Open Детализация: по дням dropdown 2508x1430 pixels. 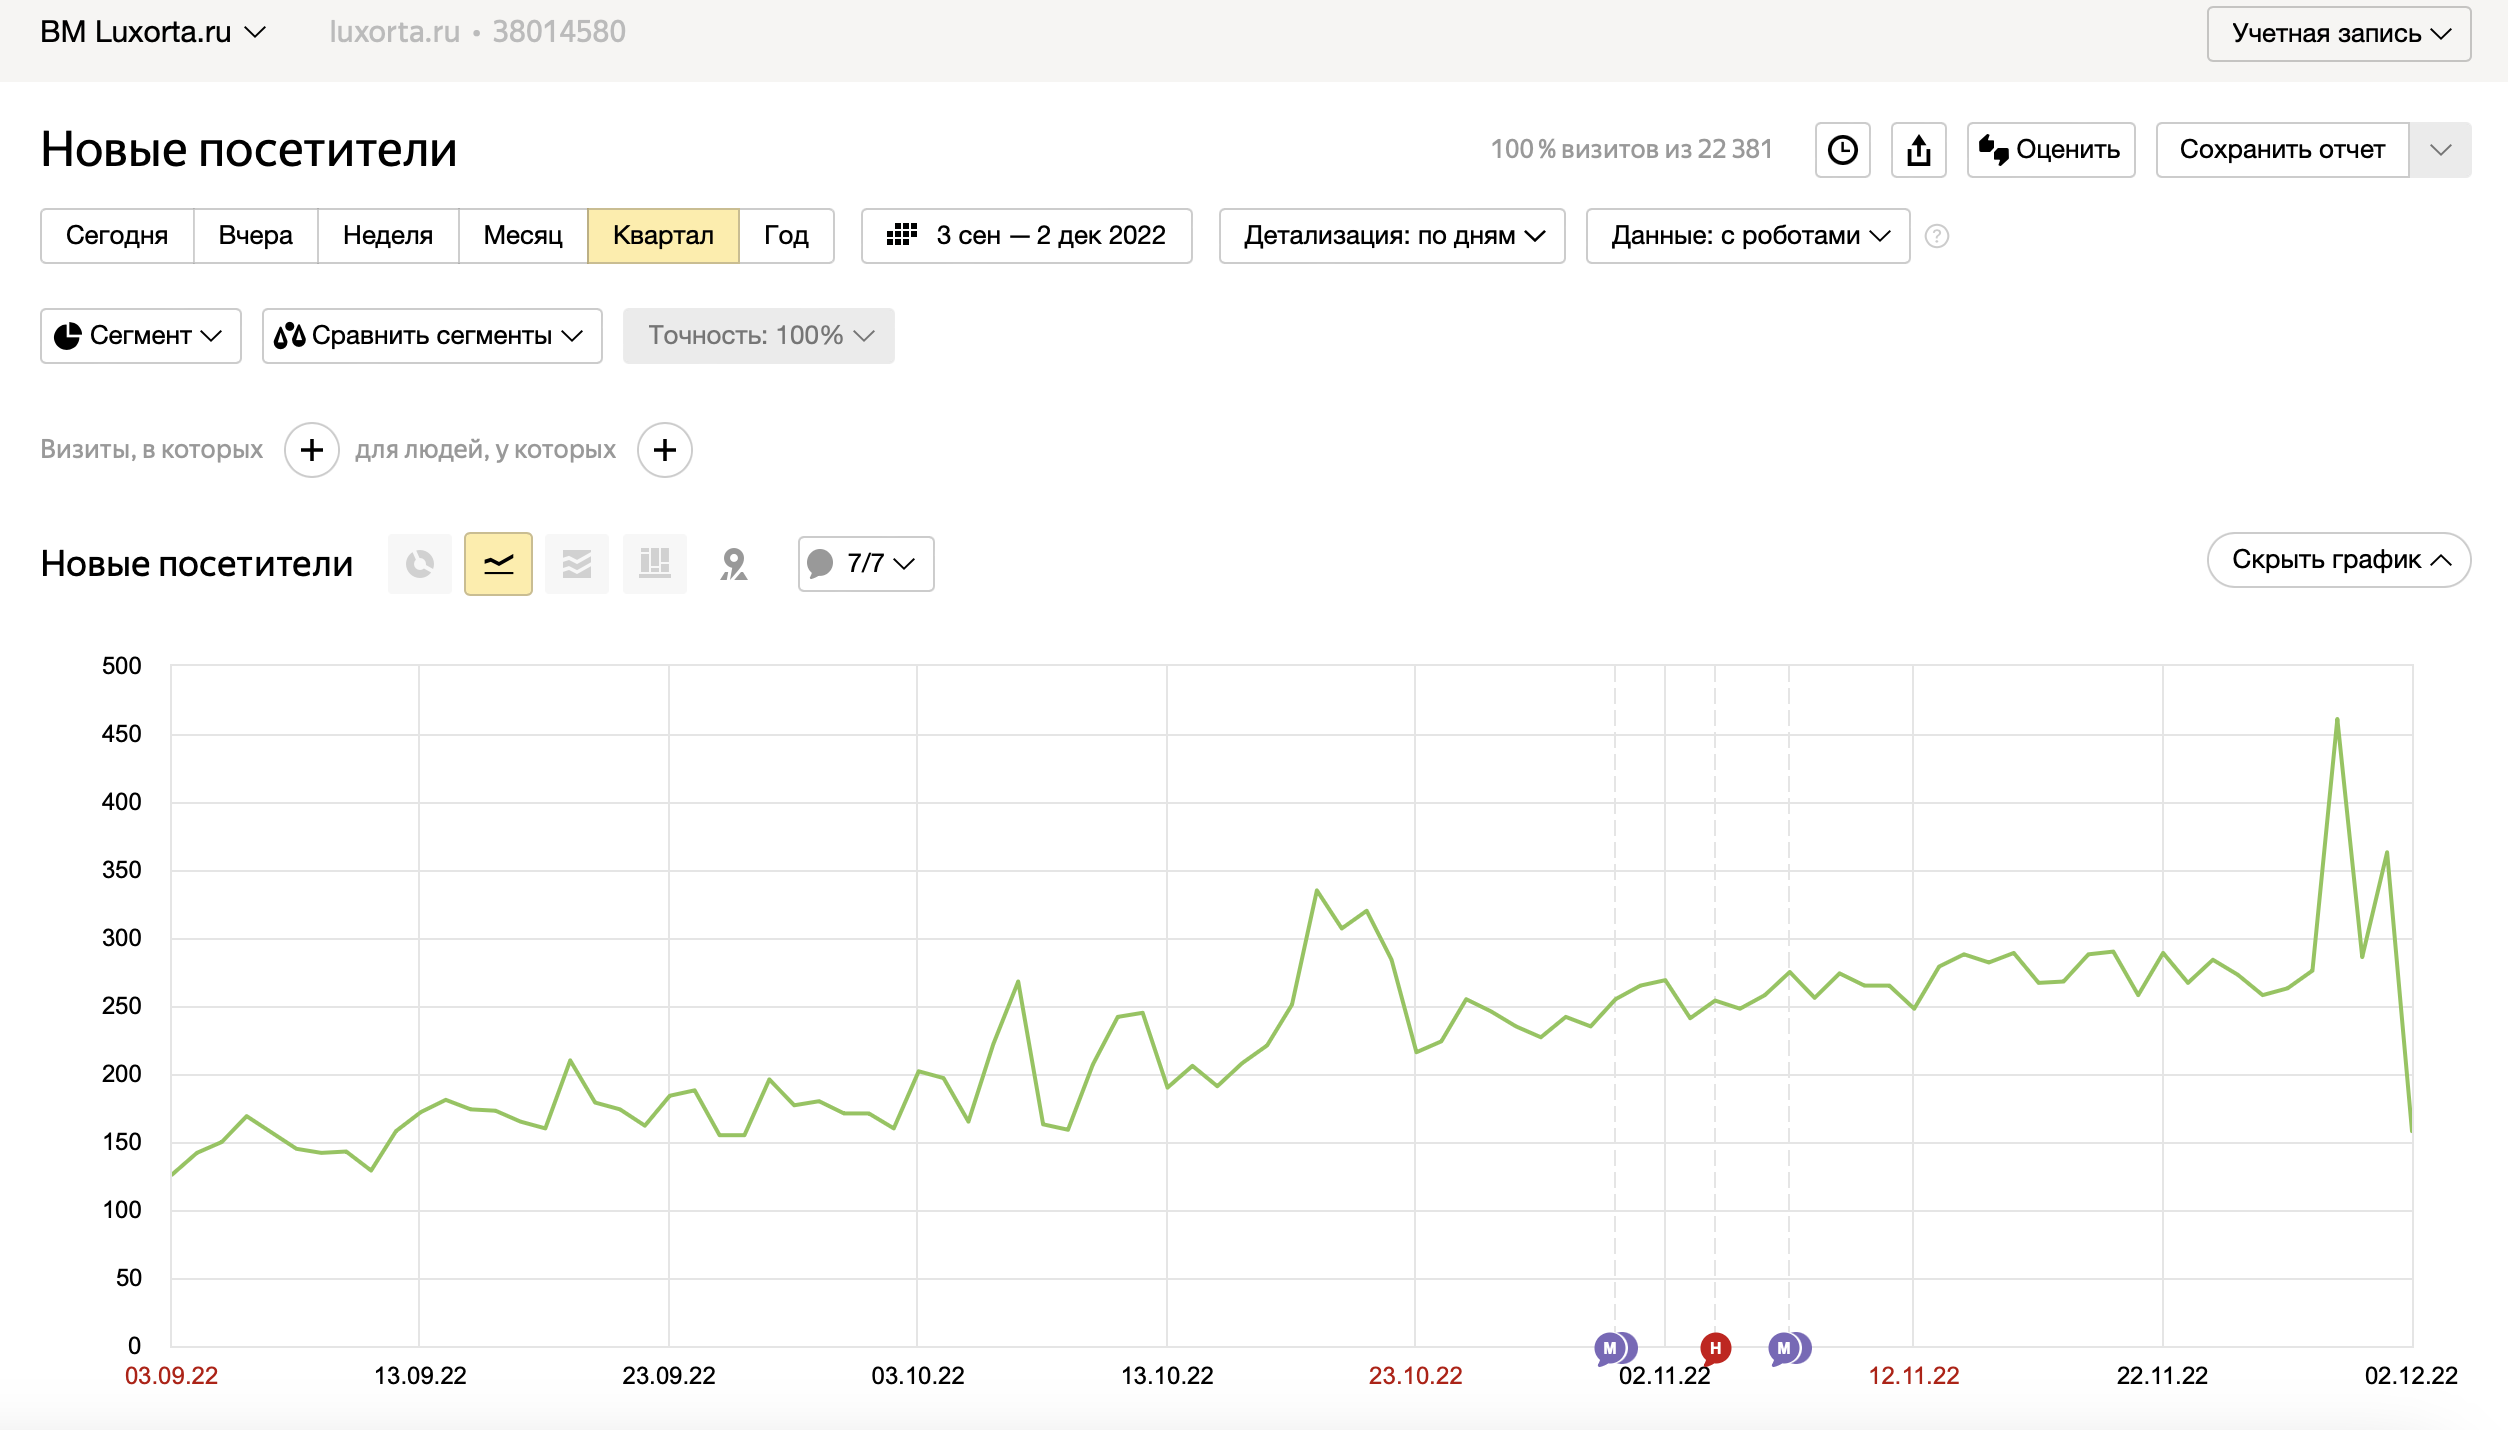point(1392,236)
